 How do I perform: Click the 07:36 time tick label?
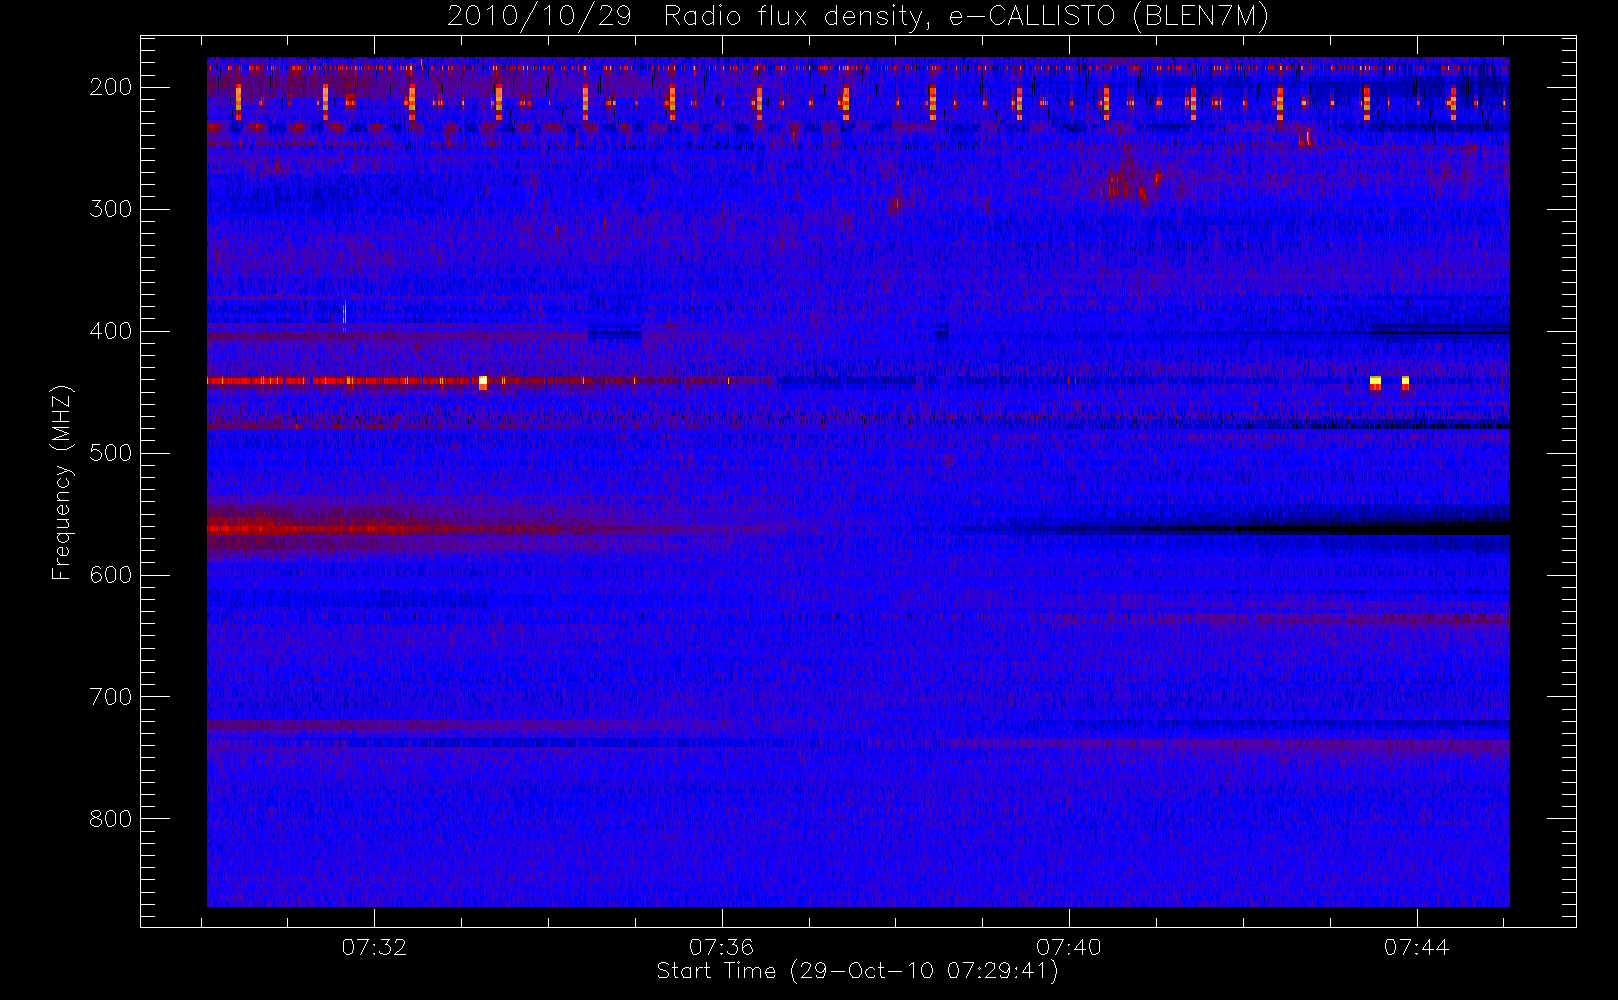[x=721, y=947]
